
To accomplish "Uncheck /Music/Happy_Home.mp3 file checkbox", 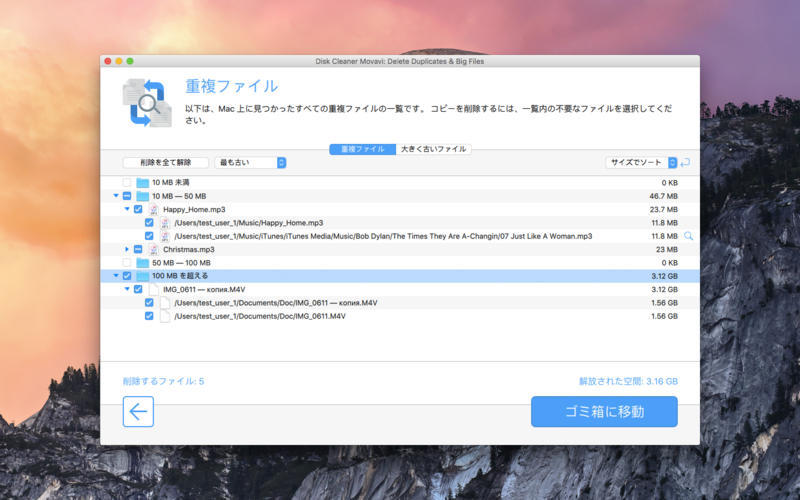I will [x=149, y=222].
